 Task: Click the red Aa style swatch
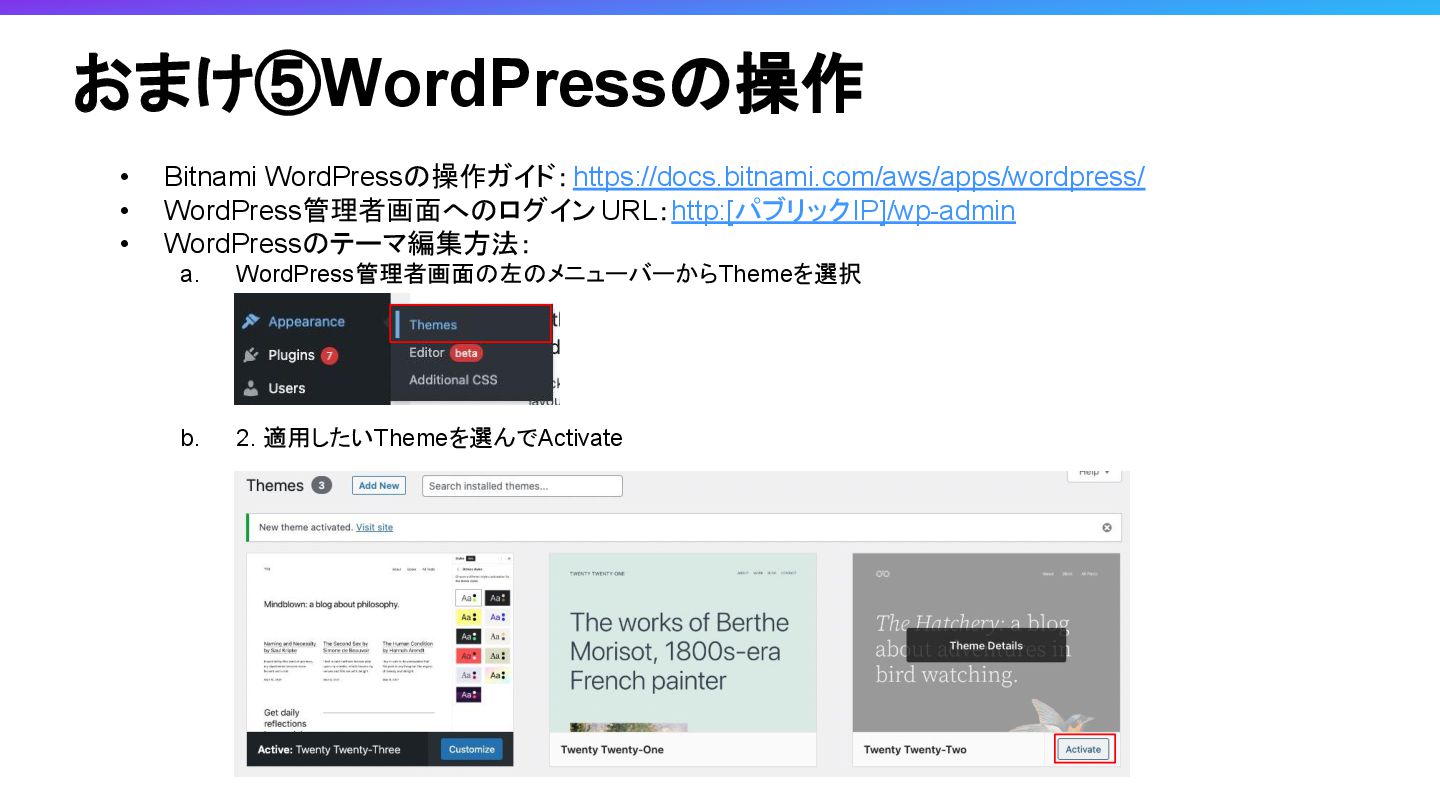coord(468,656)
